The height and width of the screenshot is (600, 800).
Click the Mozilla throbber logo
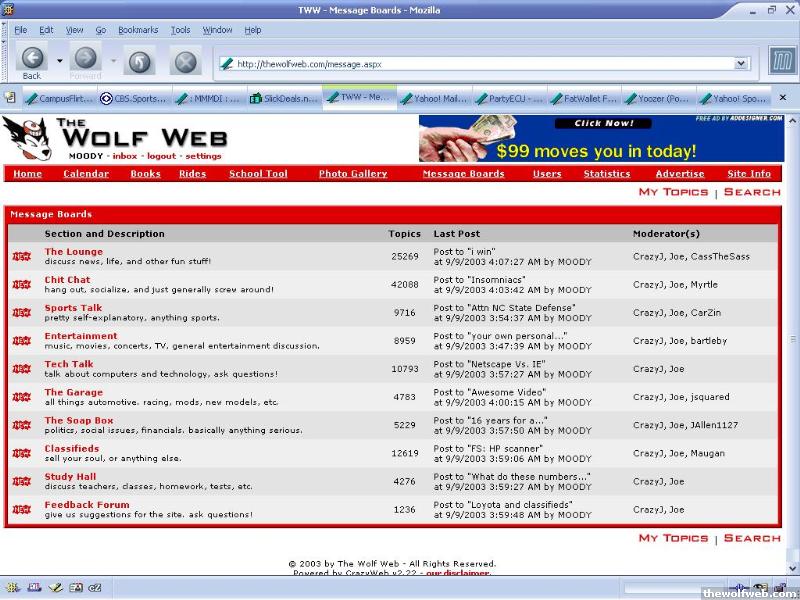point(781,62)
